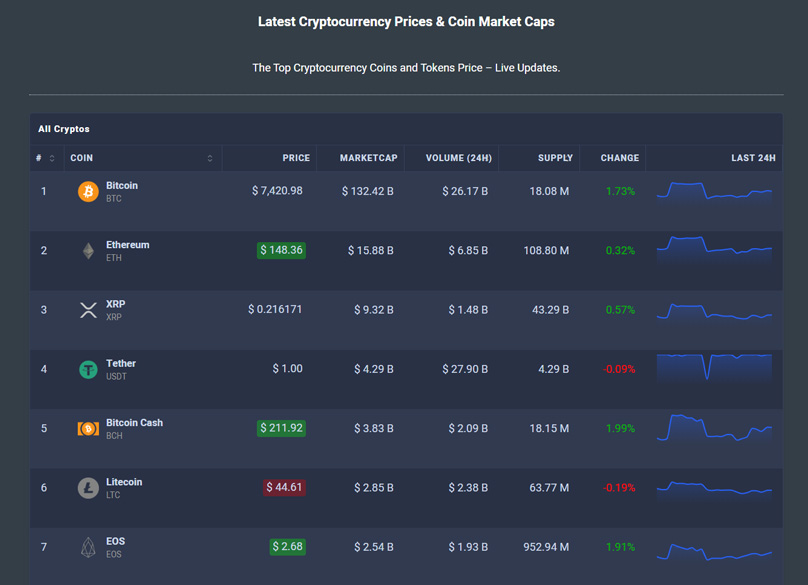Select Litecoin volume $ 2.38 B
The image size is (808, 585).
[468, 488]
